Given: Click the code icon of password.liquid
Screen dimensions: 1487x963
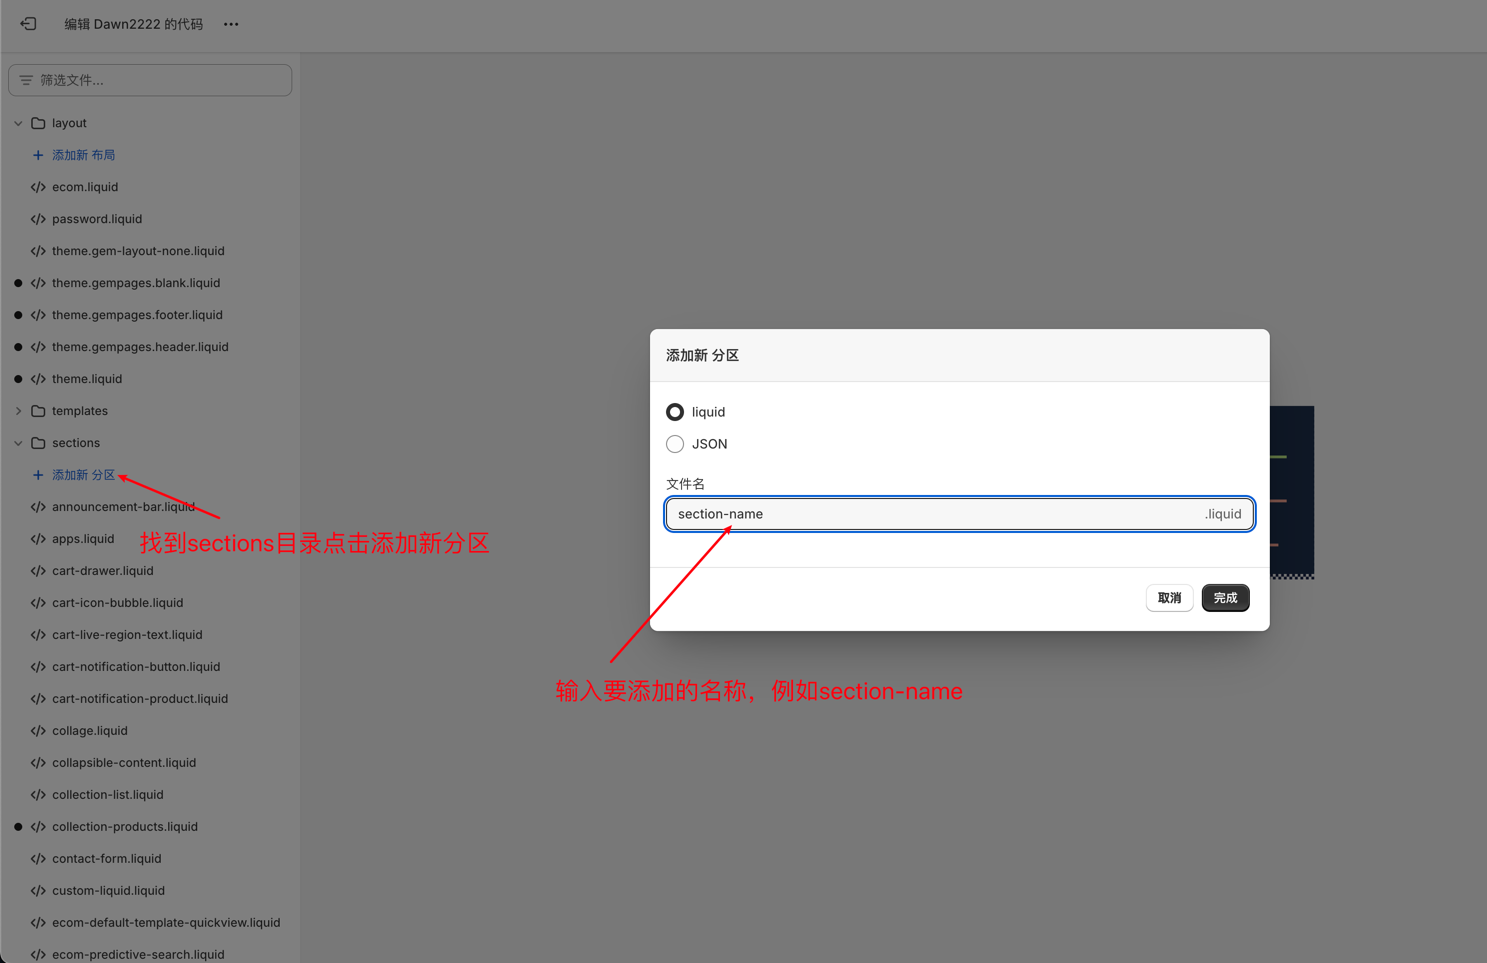Looking at the screenshot, I should 38,219.
